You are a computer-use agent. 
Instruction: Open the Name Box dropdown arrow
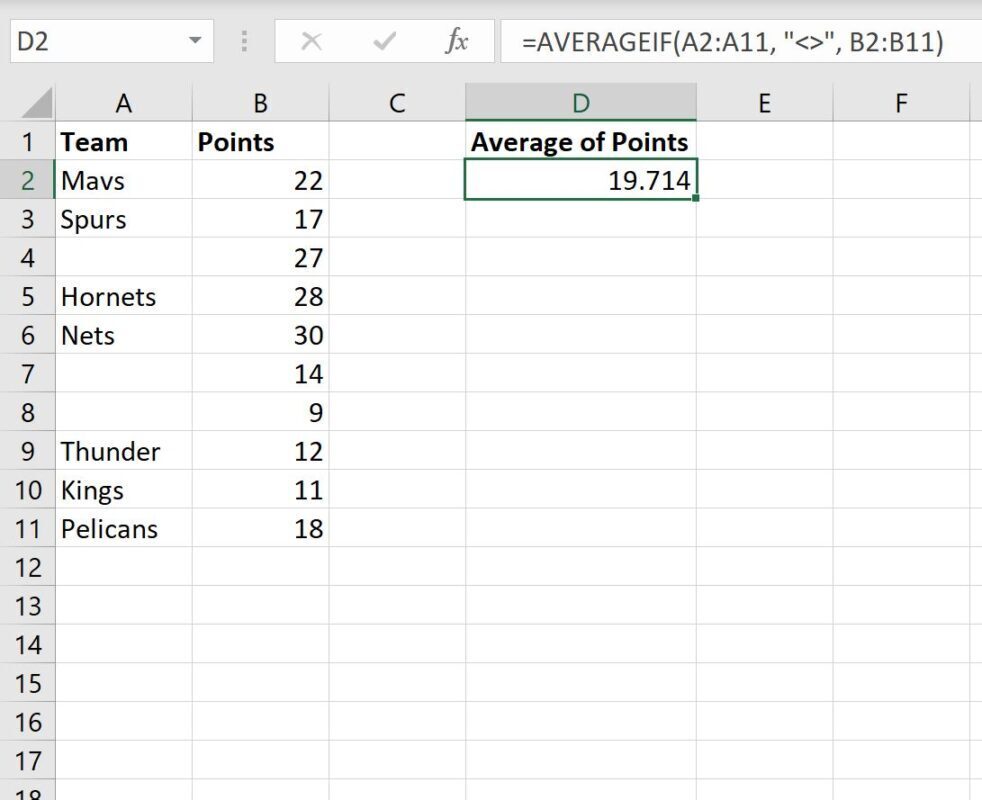coord(195,41)
